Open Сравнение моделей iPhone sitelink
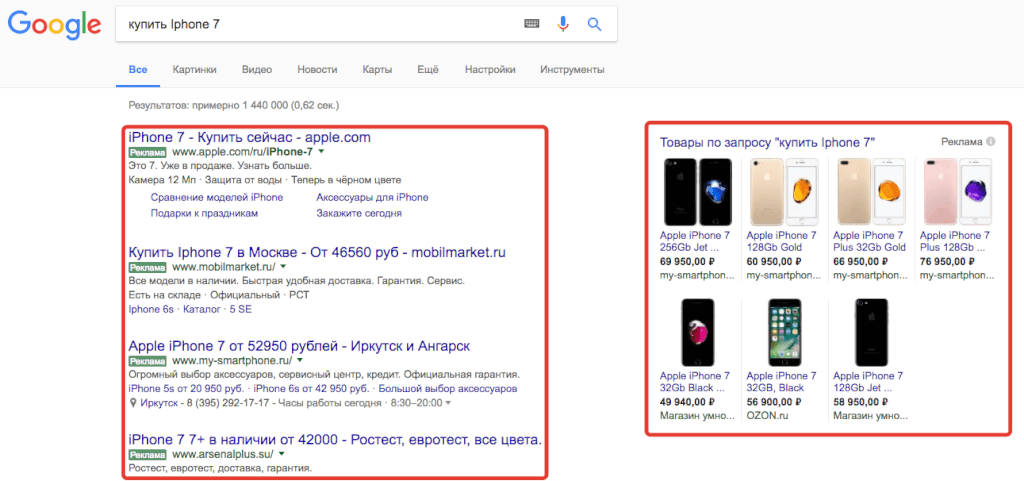 (217, 197)
